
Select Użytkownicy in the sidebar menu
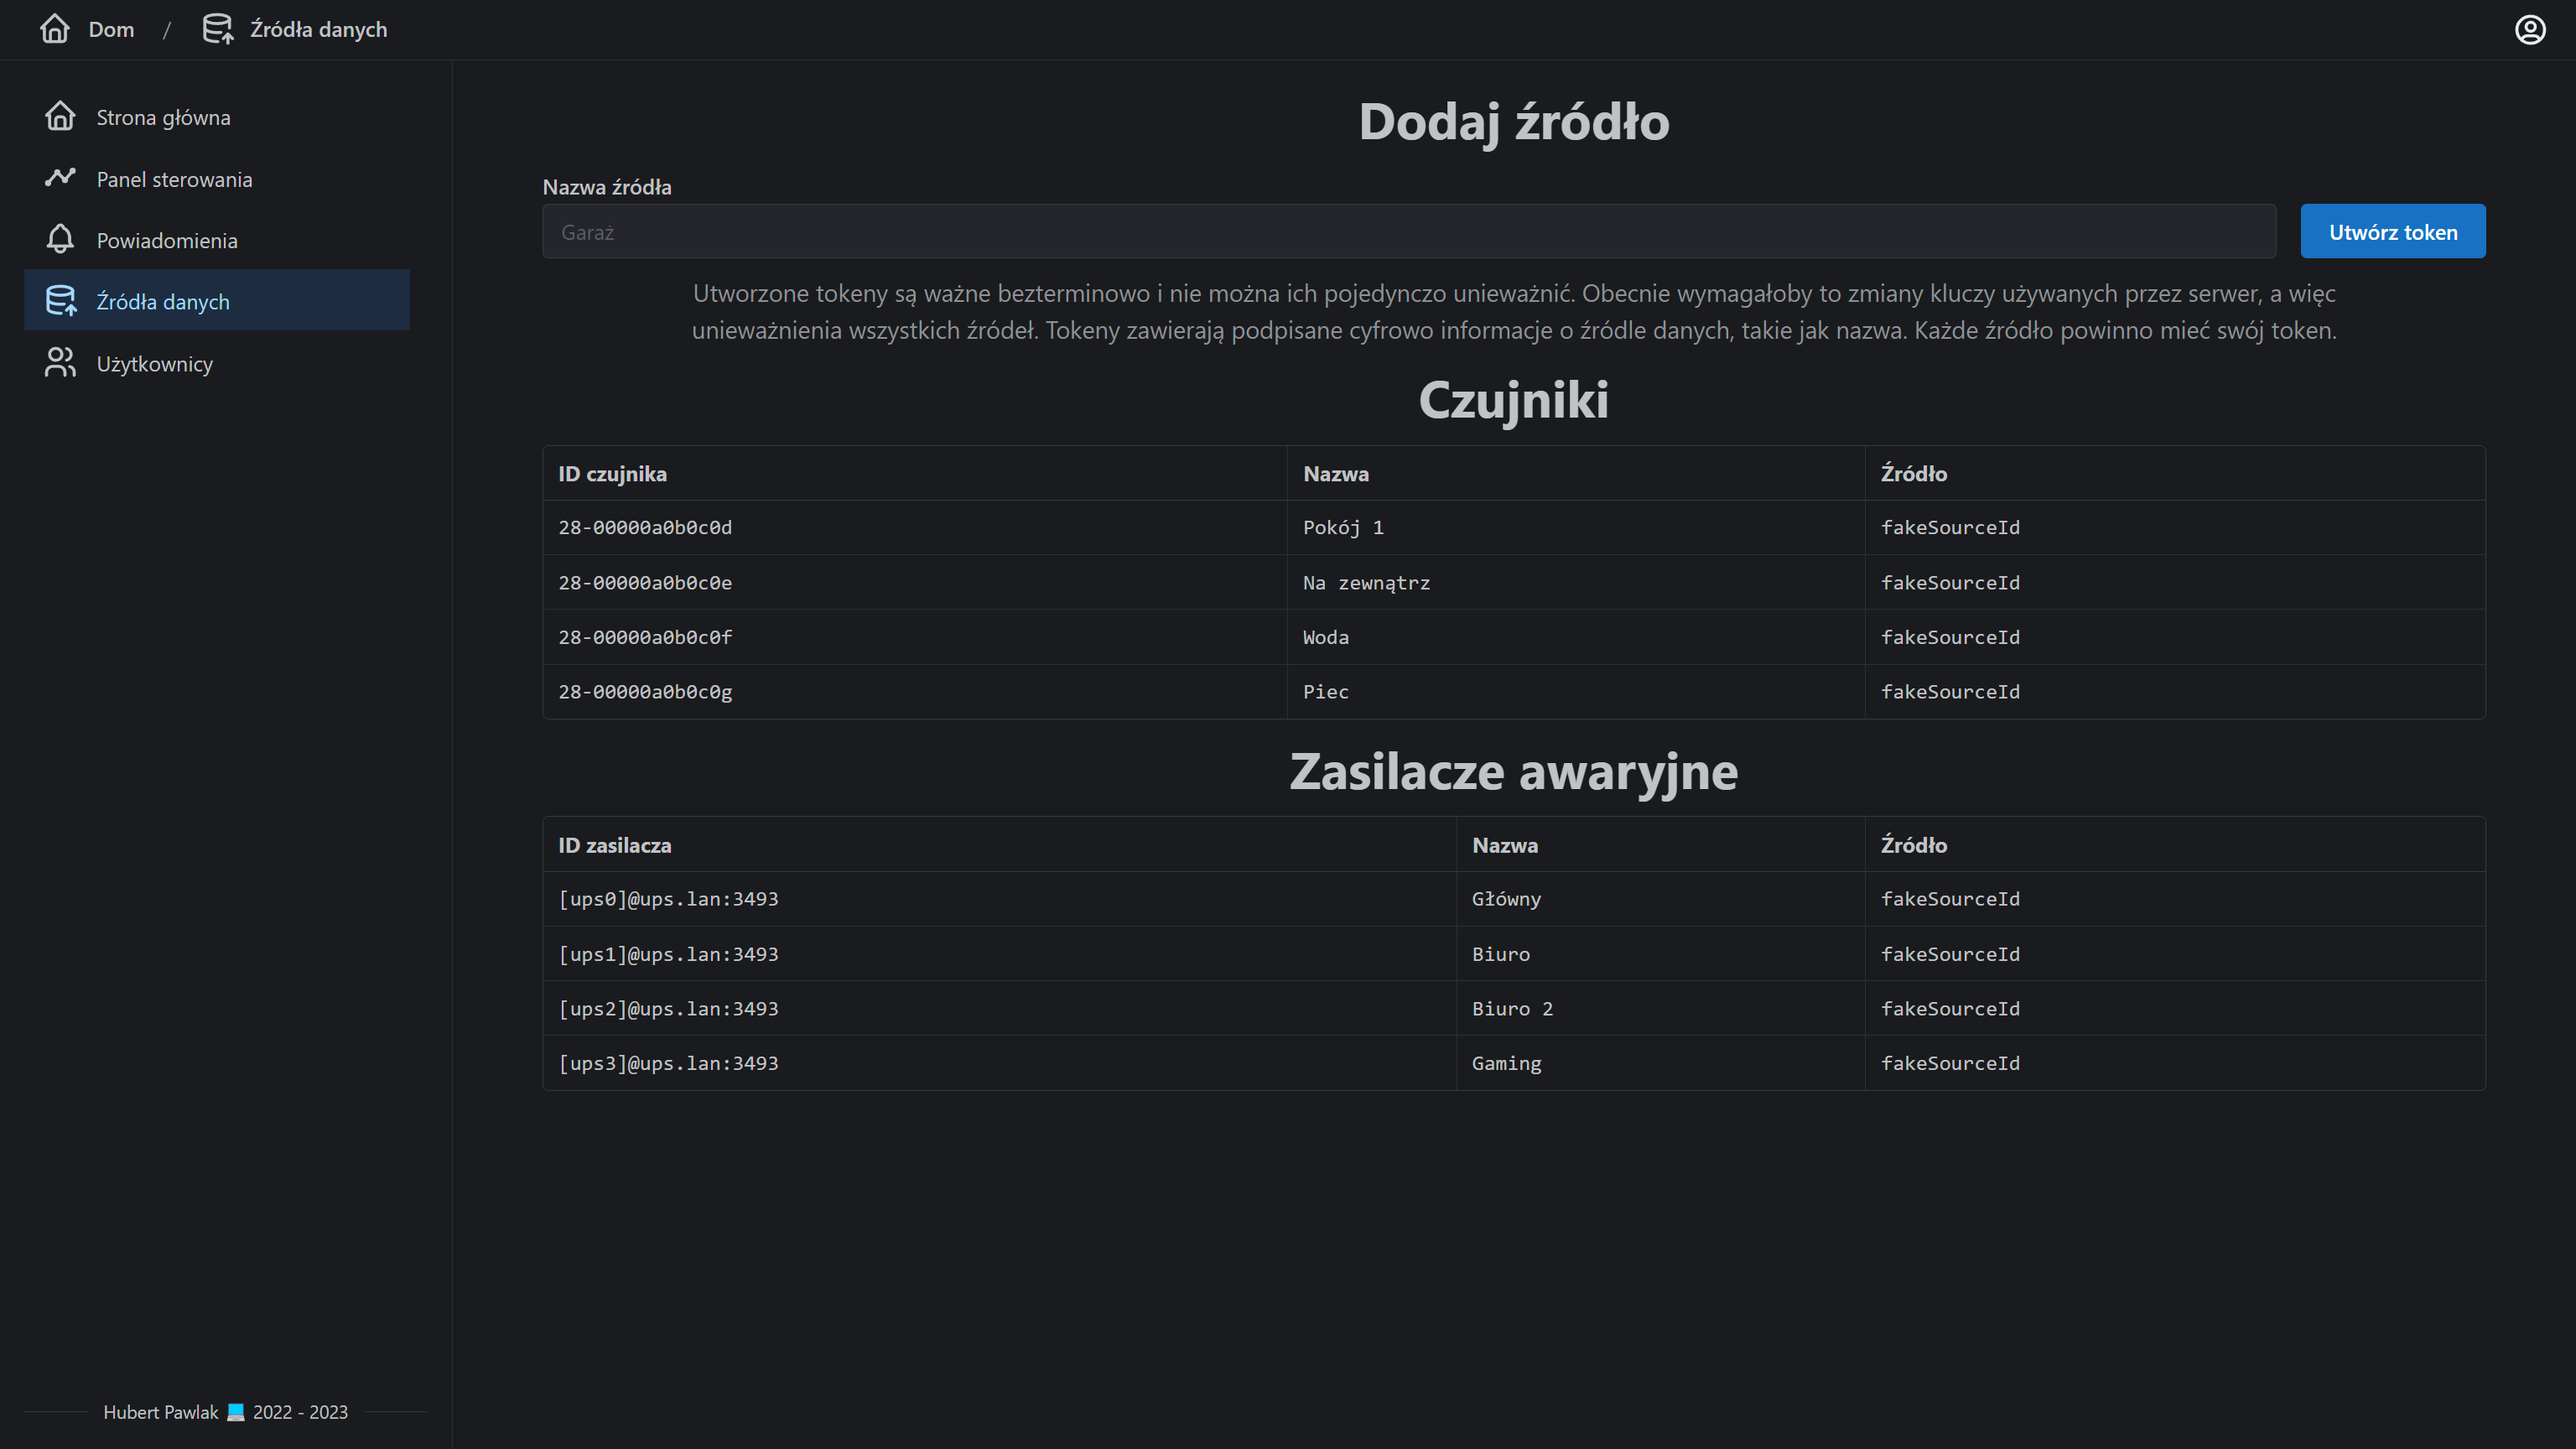(x=155, y=364)
